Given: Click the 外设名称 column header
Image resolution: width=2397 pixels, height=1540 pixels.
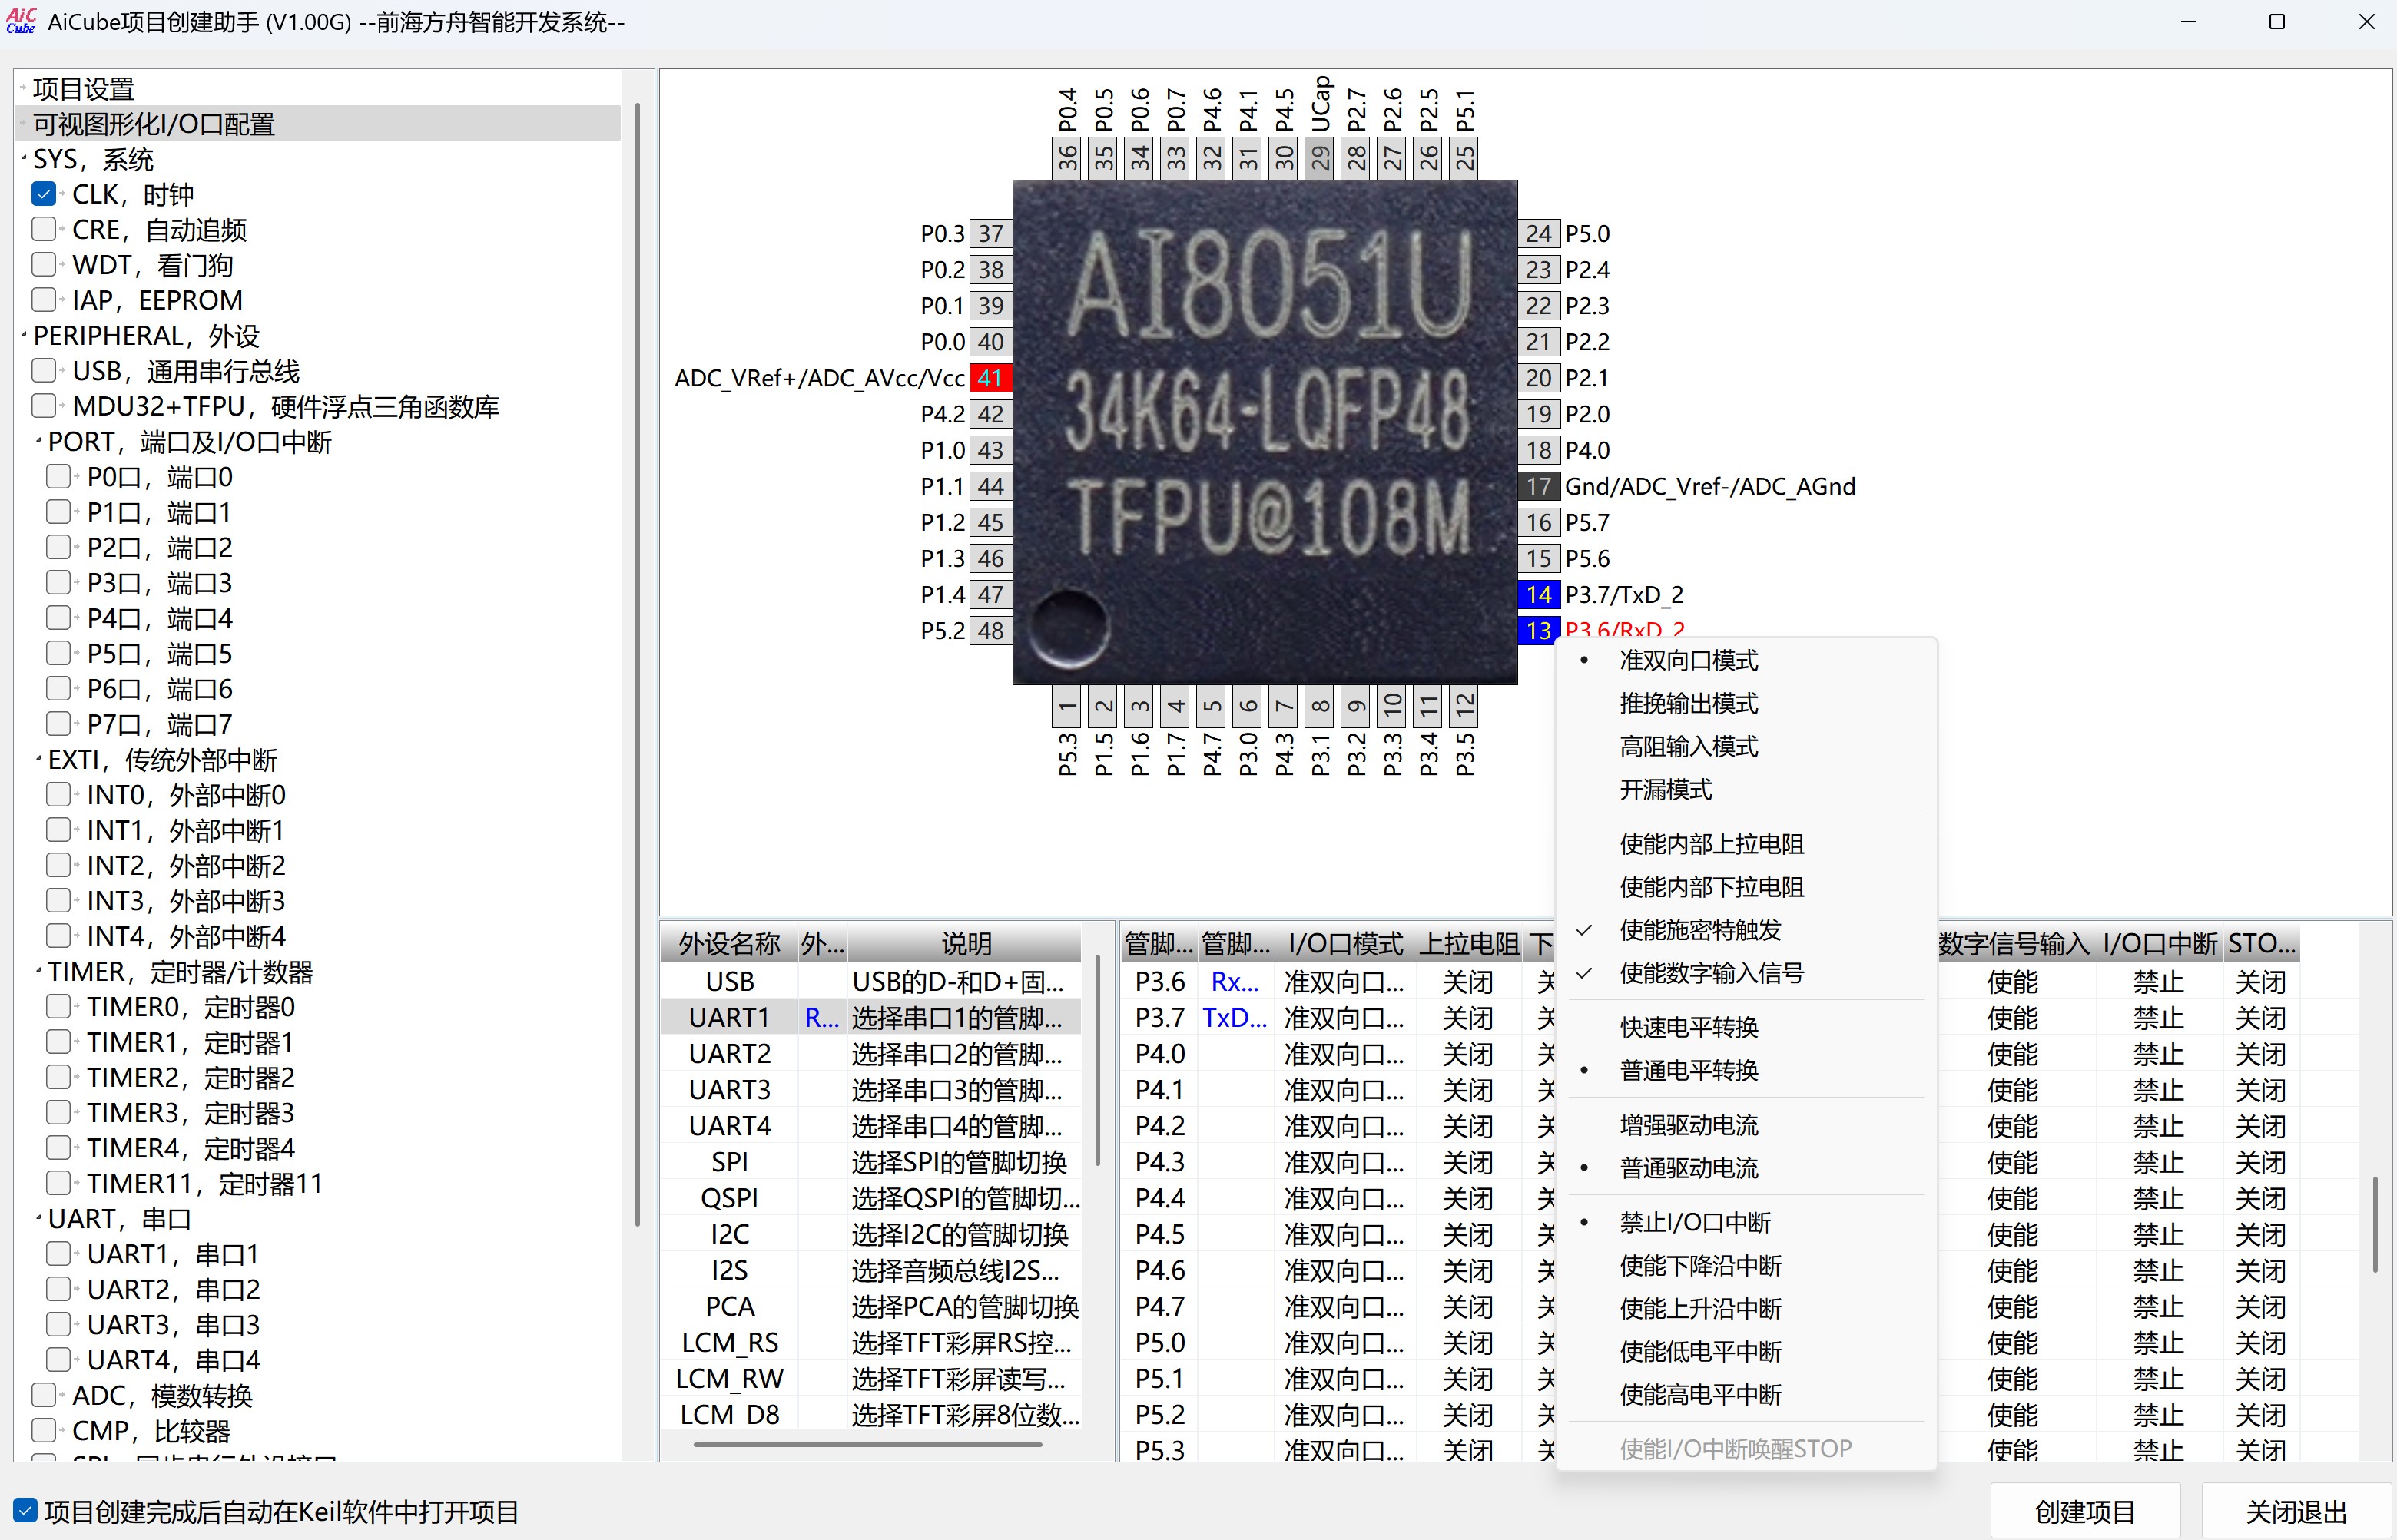Looking at the screenshot, I should coord(729,943).
